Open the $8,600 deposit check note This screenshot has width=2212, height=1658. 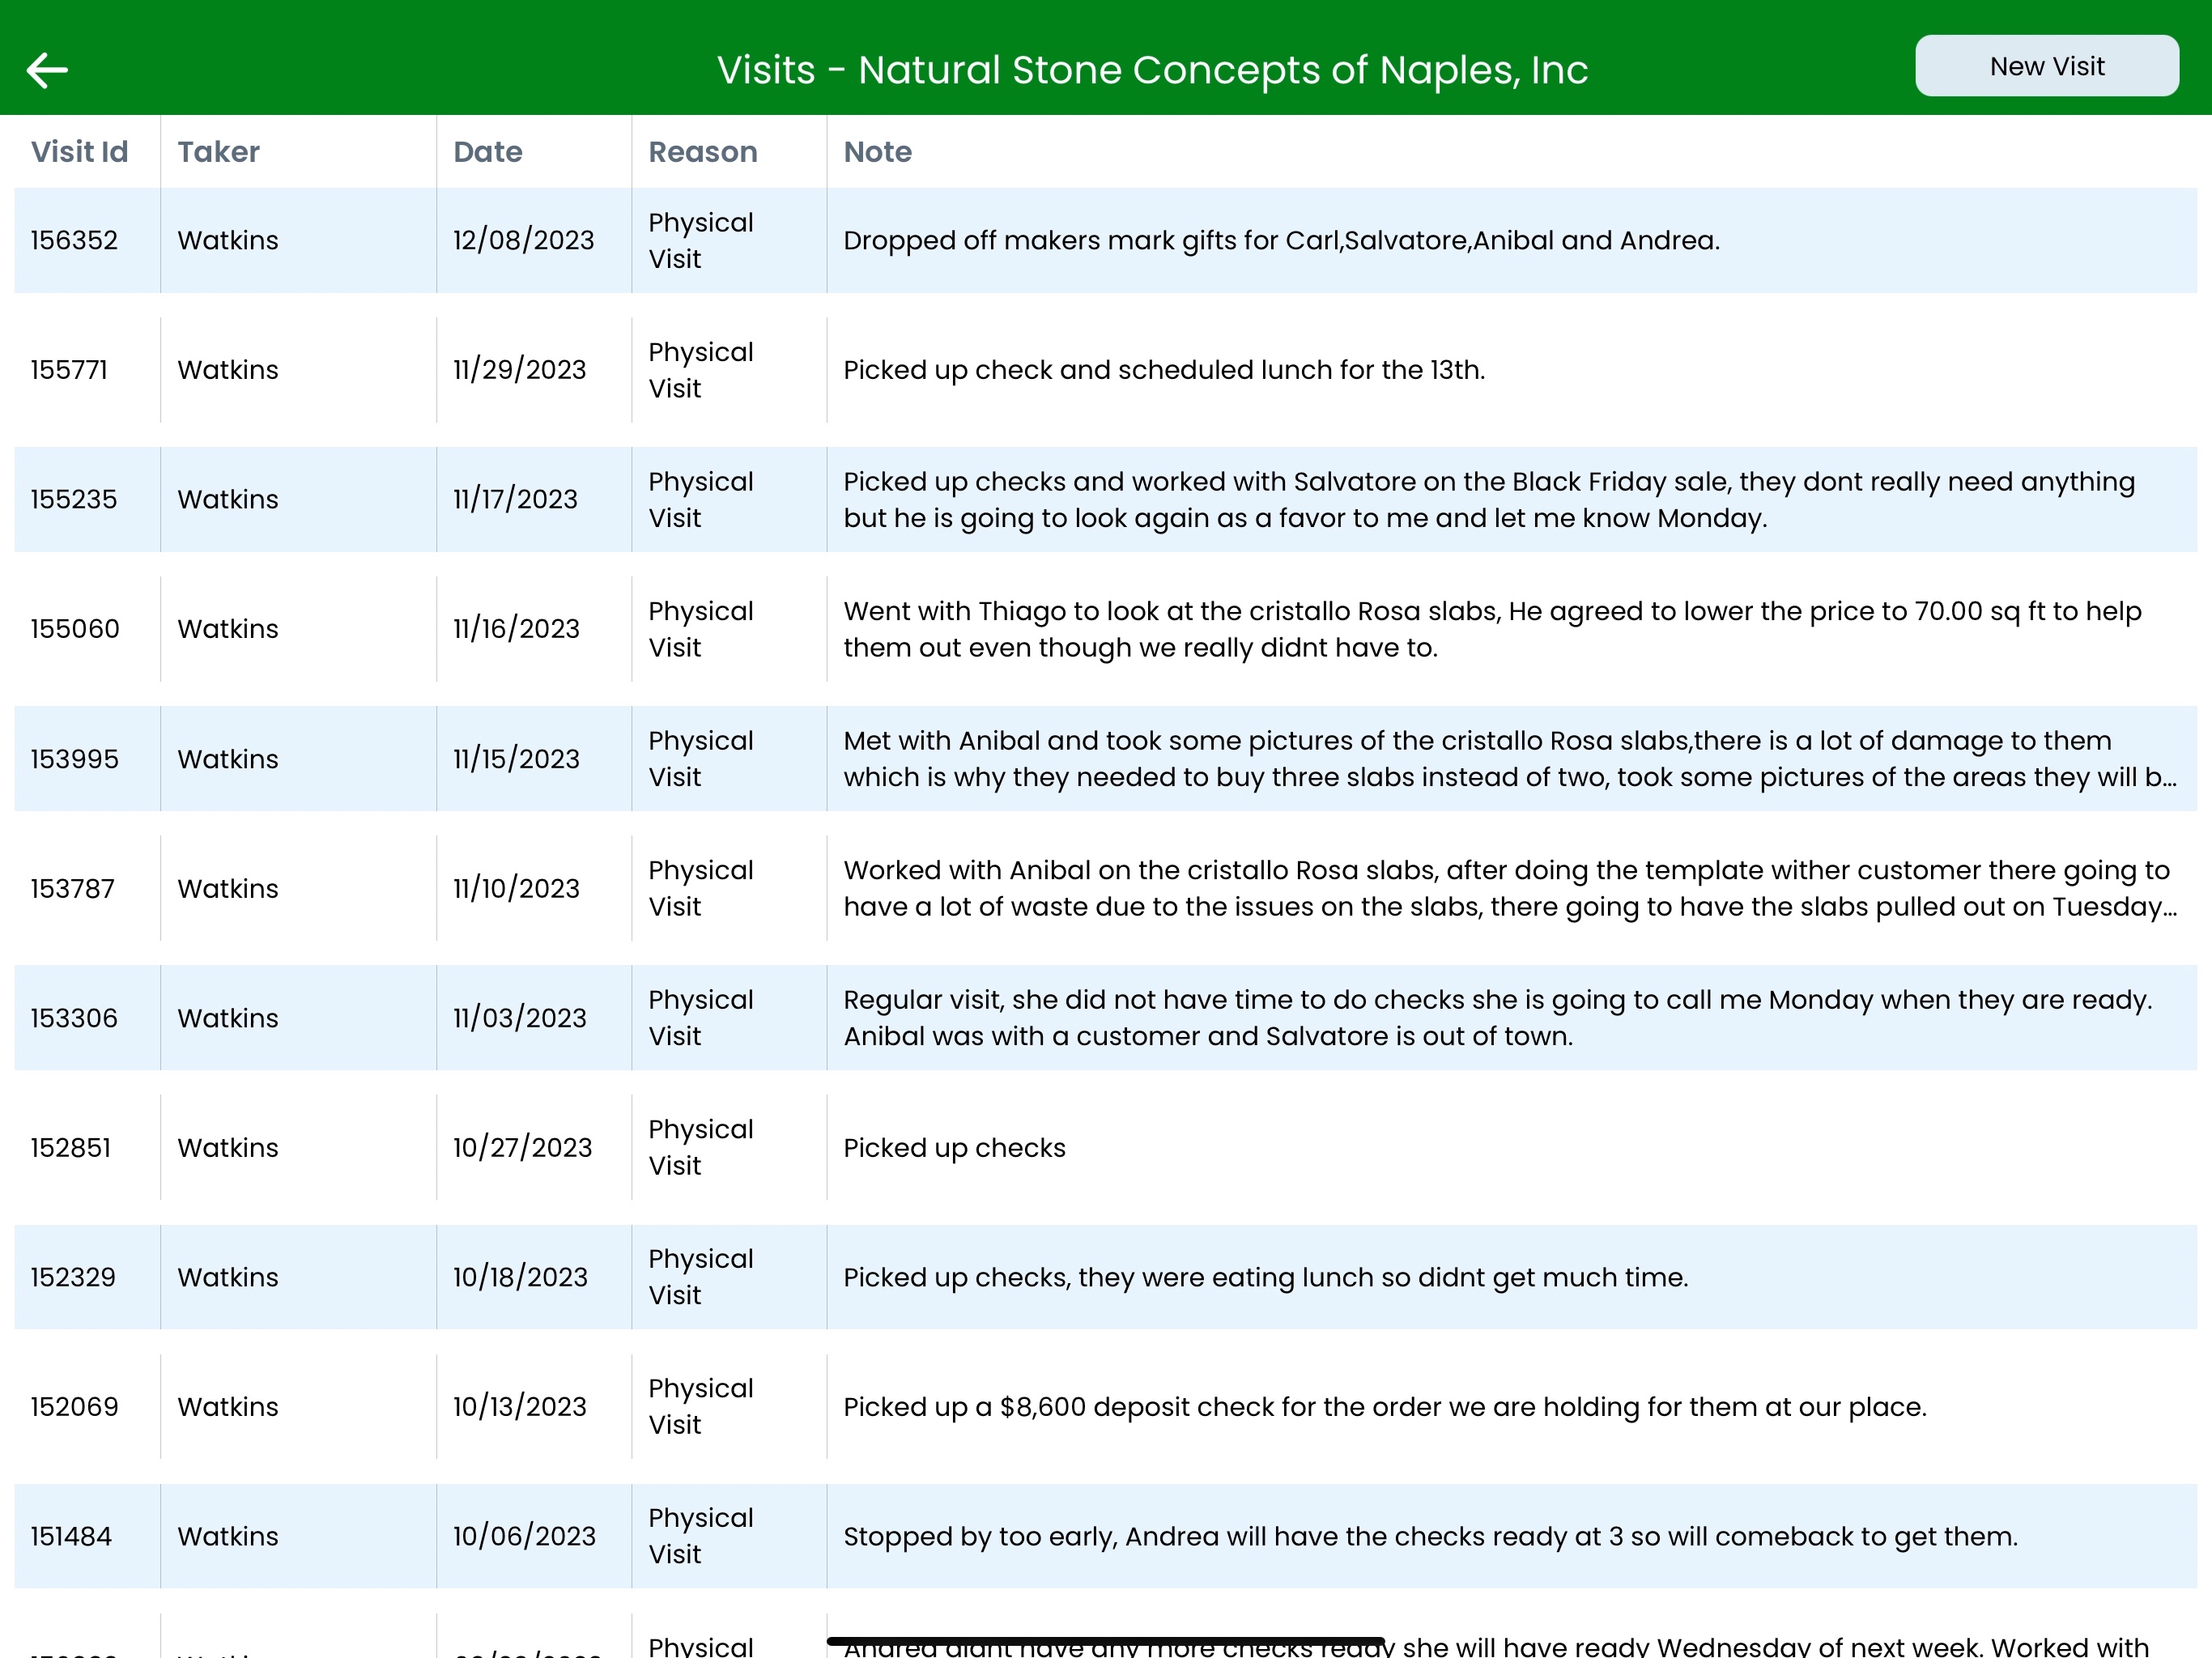[1384, 1407]
